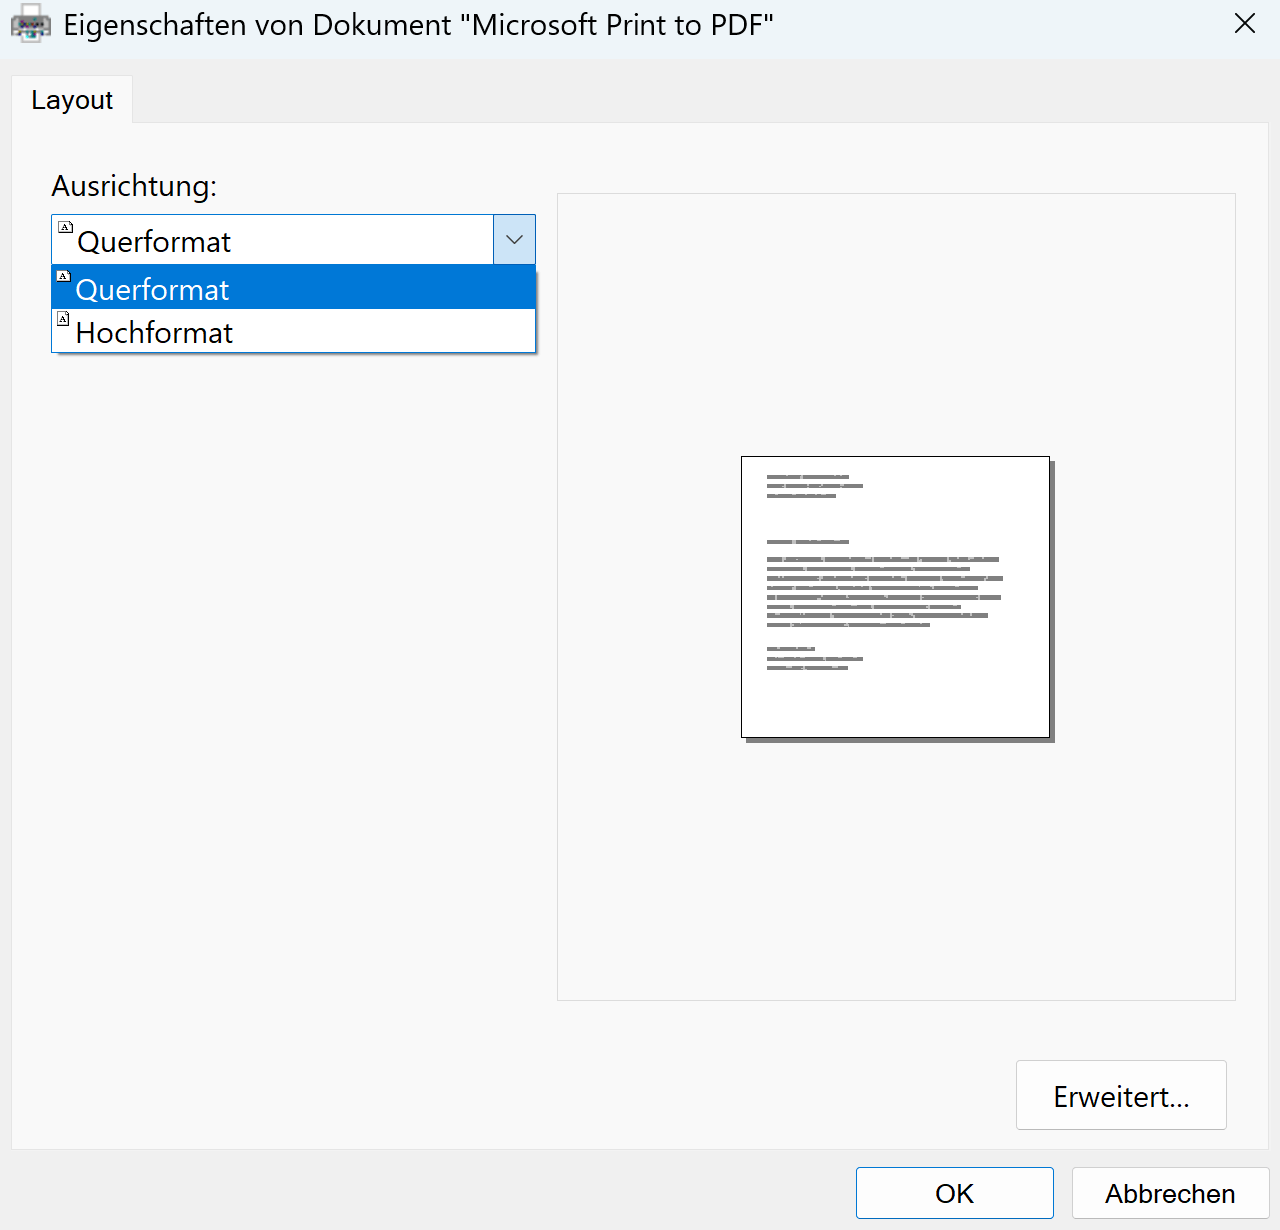Click the signature lines at bottom of preview text
This screenshot has width=1280, height=1230.
(813, 658)
